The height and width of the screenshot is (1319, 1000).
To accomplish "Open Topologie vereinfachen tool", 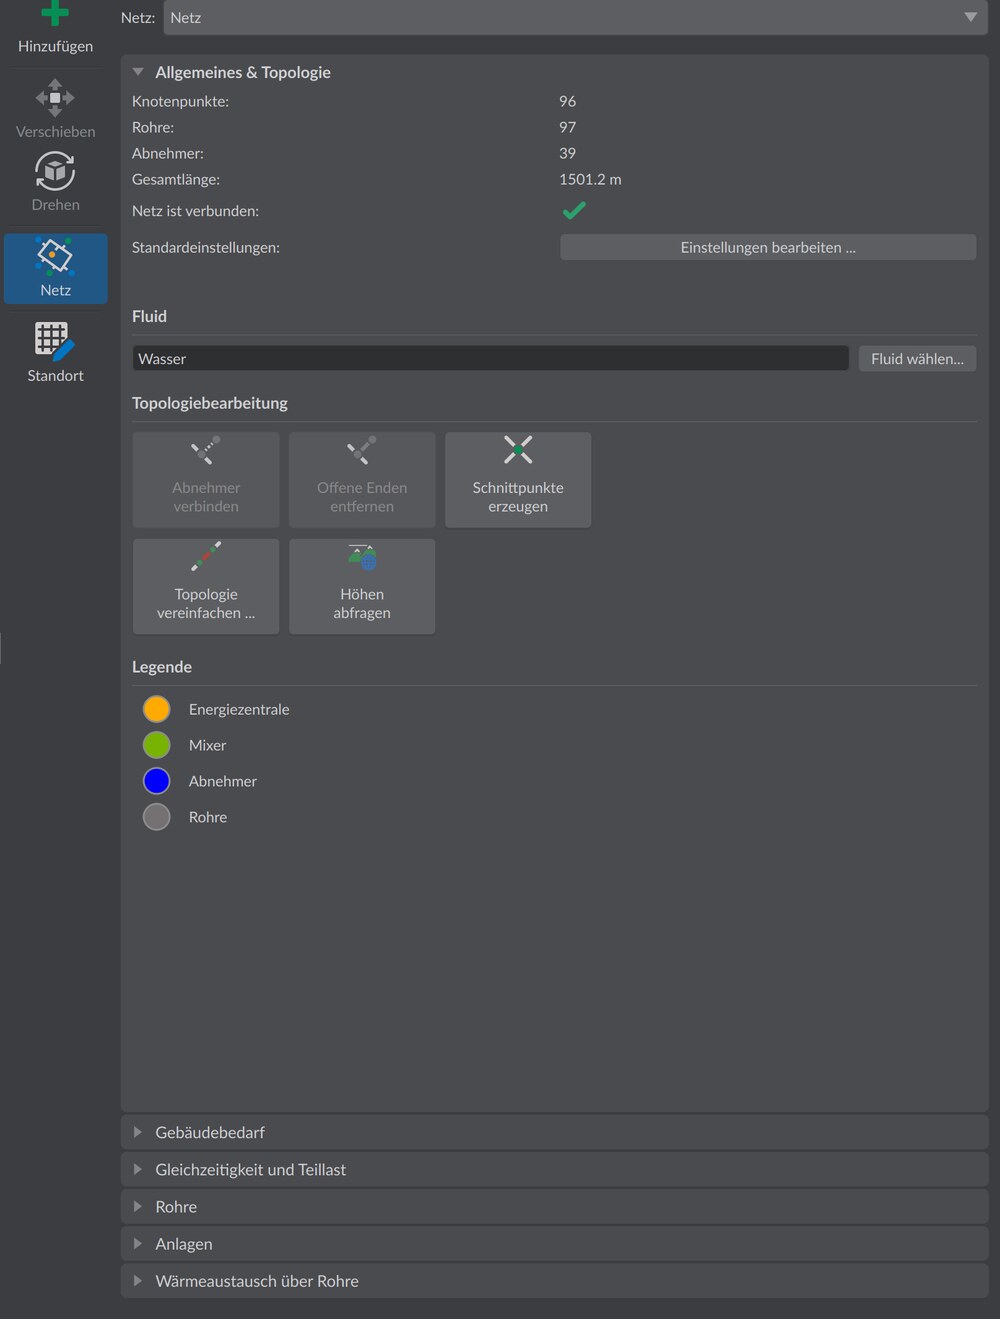I will (x=206, y=587).
